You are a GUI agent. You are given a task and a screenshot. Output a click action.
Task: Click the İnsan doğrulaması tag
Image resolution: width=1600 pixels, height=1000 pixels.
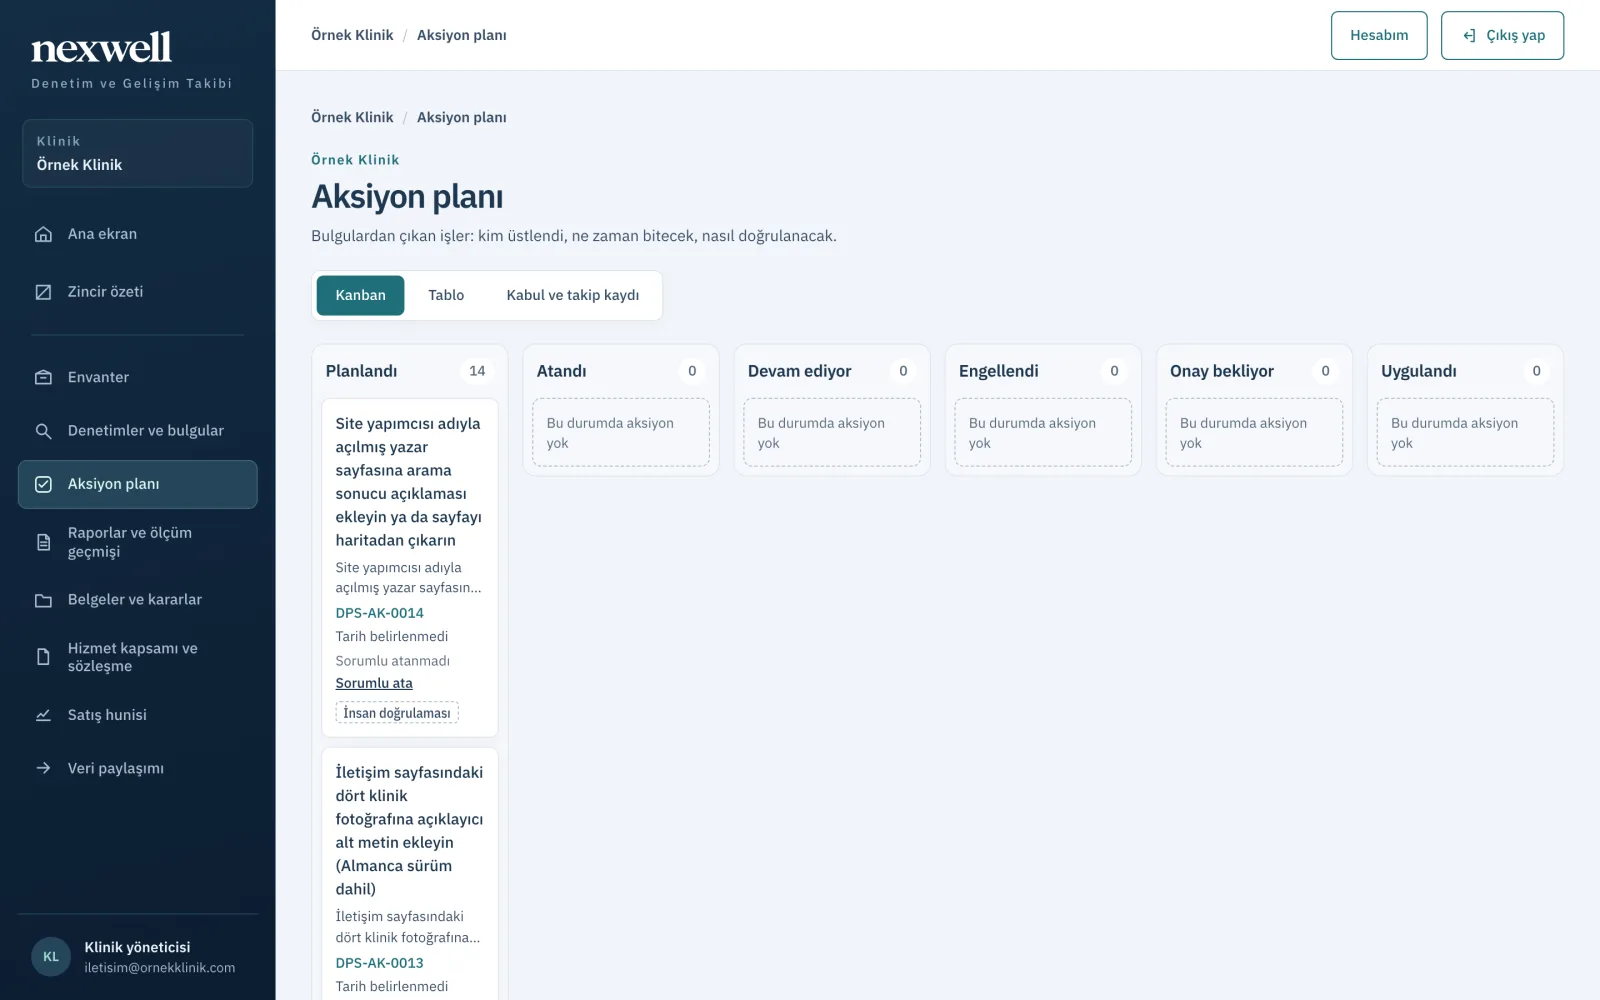(x=397, y=713)
